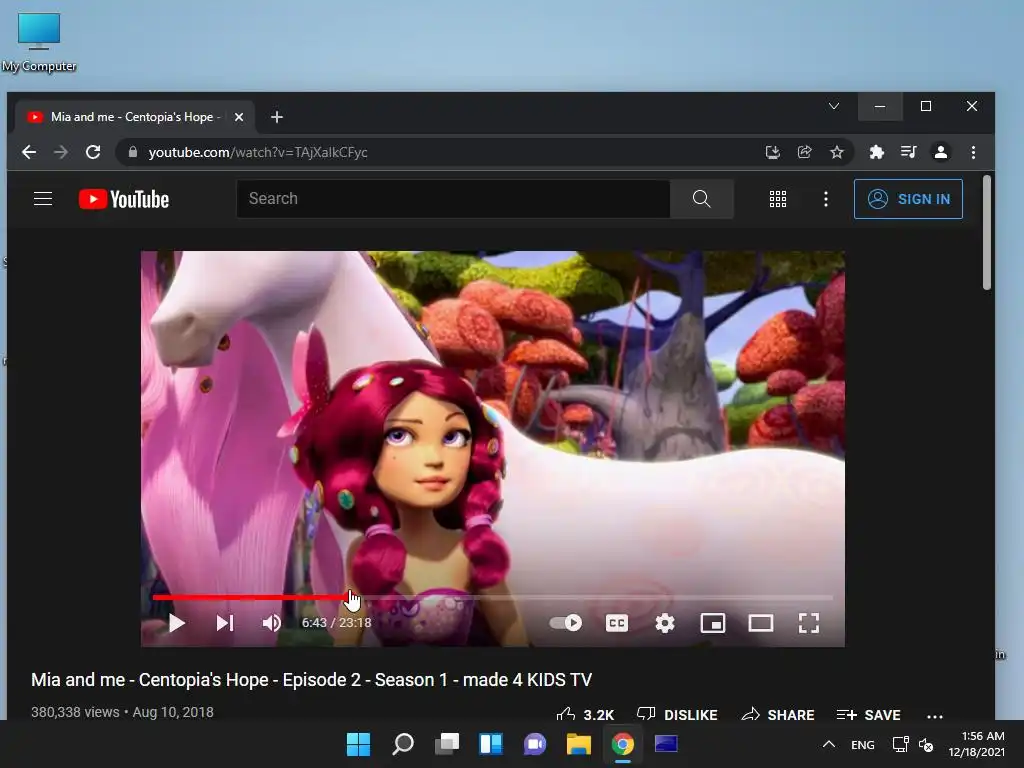This screenshot has width=1024, height=768.
Task: Open Task View on taskbar
Action: point(447,744)
